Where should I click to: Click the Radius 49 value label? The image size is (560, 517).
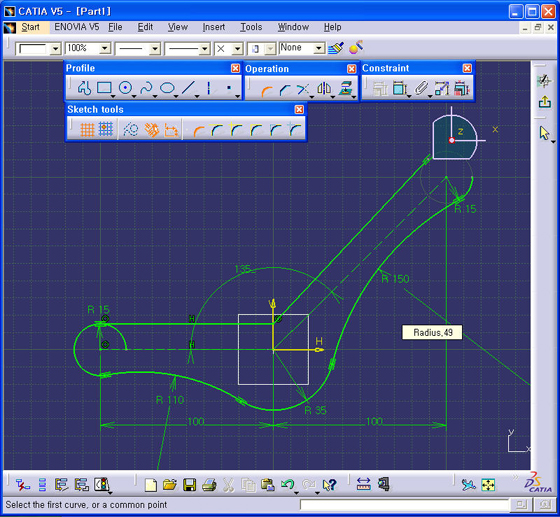432,332
